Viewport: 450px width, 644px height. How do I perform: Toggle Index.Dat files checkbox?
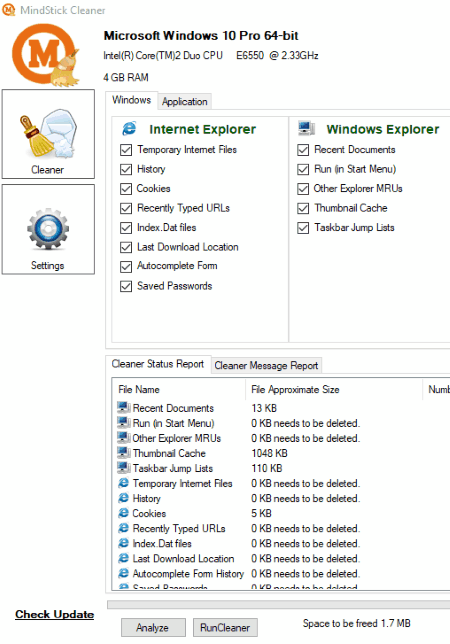(126, 228)
